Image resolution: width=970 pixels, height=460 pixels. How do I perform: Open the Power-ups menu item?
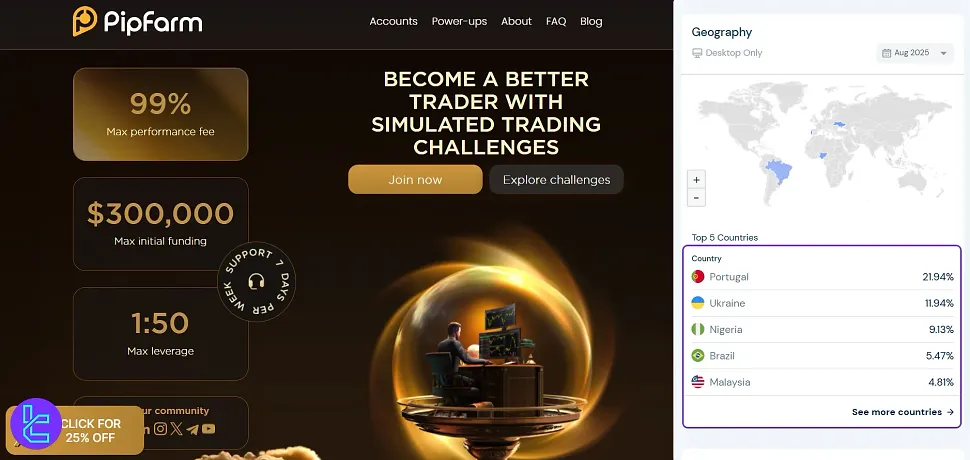[459, 22]
